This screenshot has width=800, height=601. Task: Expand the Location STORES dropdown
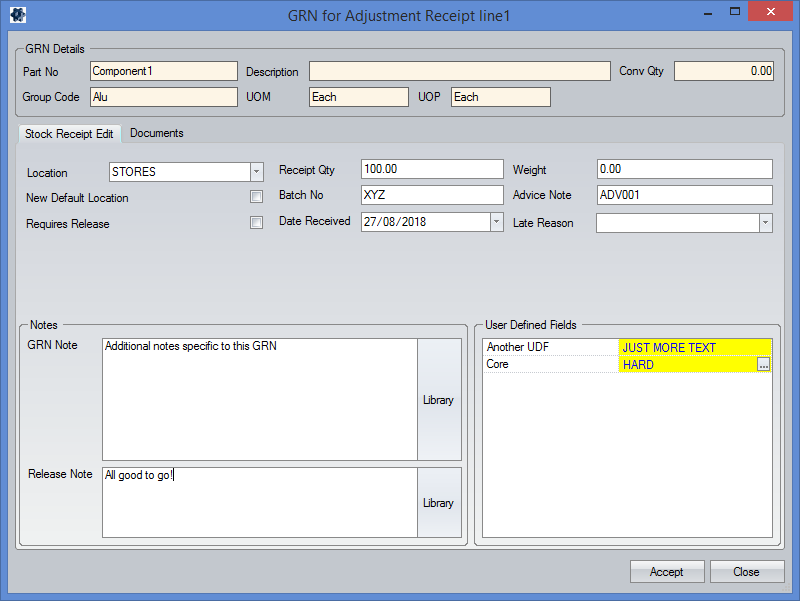(x=256, y=172)
